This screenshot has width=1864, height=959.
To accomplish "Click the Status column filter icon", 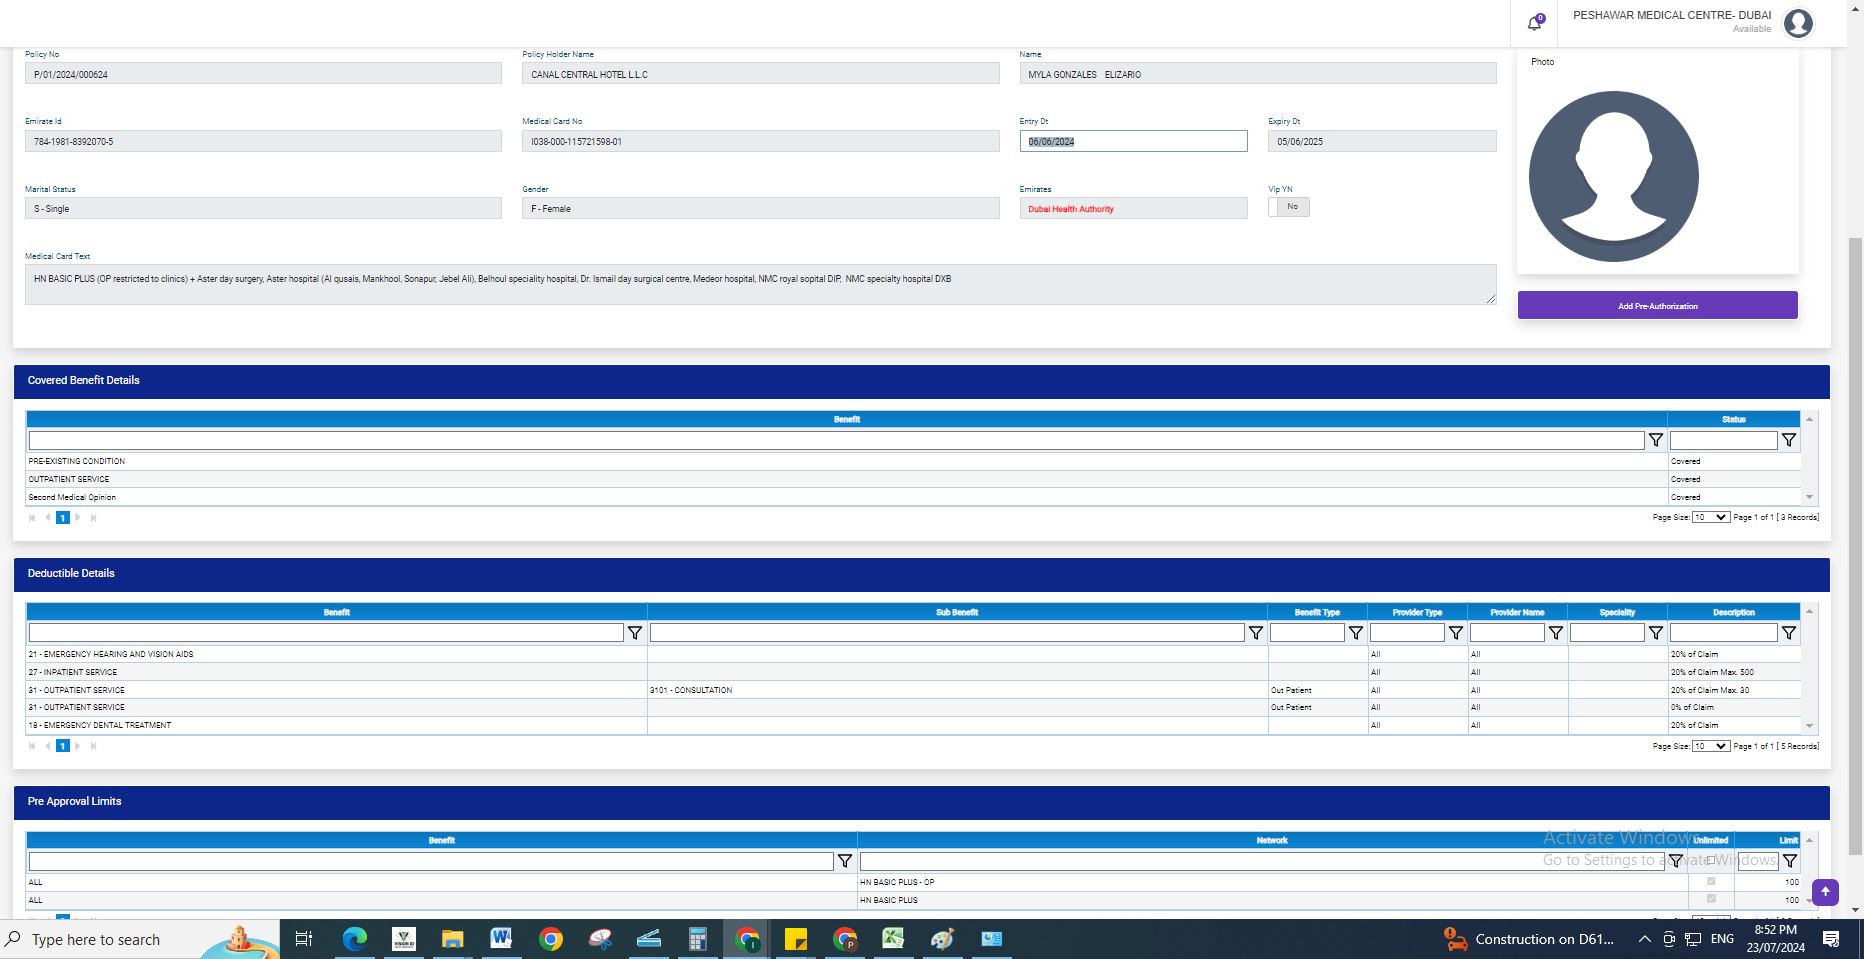I will [1788, 440].
